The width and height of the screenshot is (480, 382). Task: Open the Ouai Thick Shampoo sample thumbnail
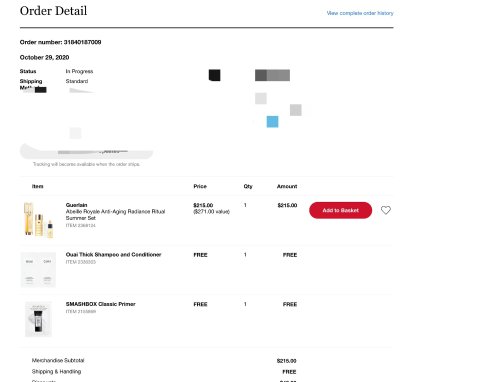click(38, 269)
